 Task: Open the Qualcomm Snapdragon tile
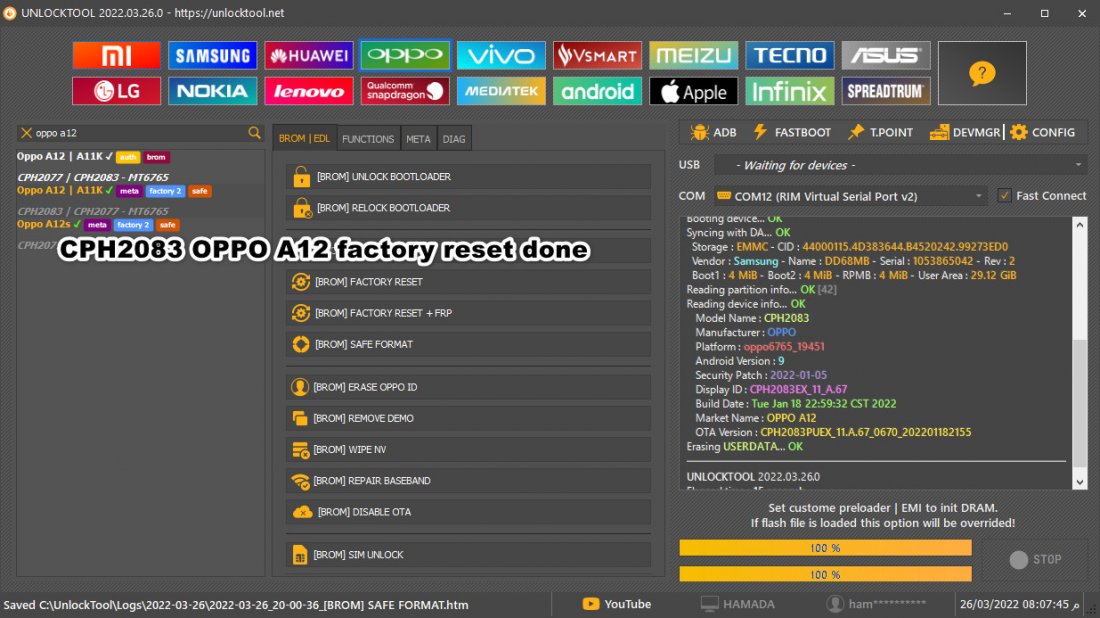pyautogui.click(x=405, y=91)
